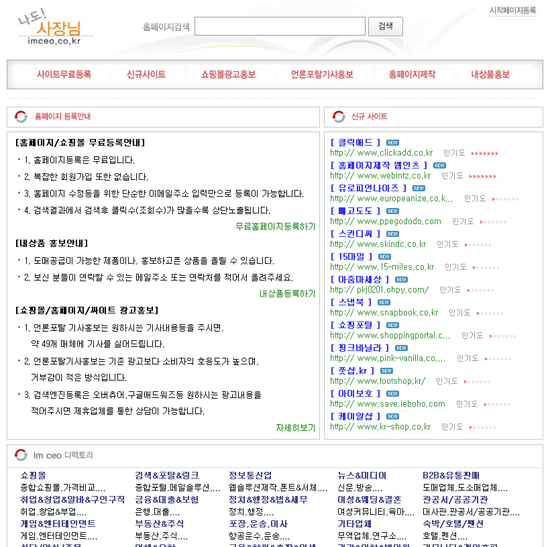Click the refresh icon beside 홈페이지 등록안내

click(x=21, y=116)
